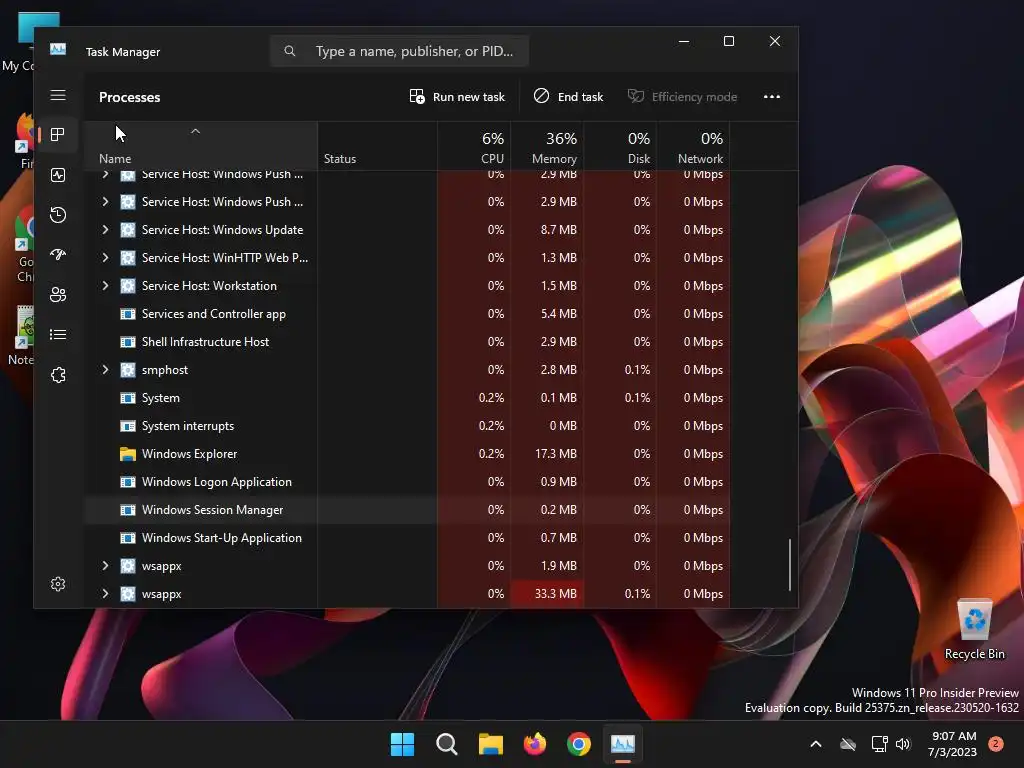
Task: Show hidden system tray icons
Action: click(x=816, y=744)
